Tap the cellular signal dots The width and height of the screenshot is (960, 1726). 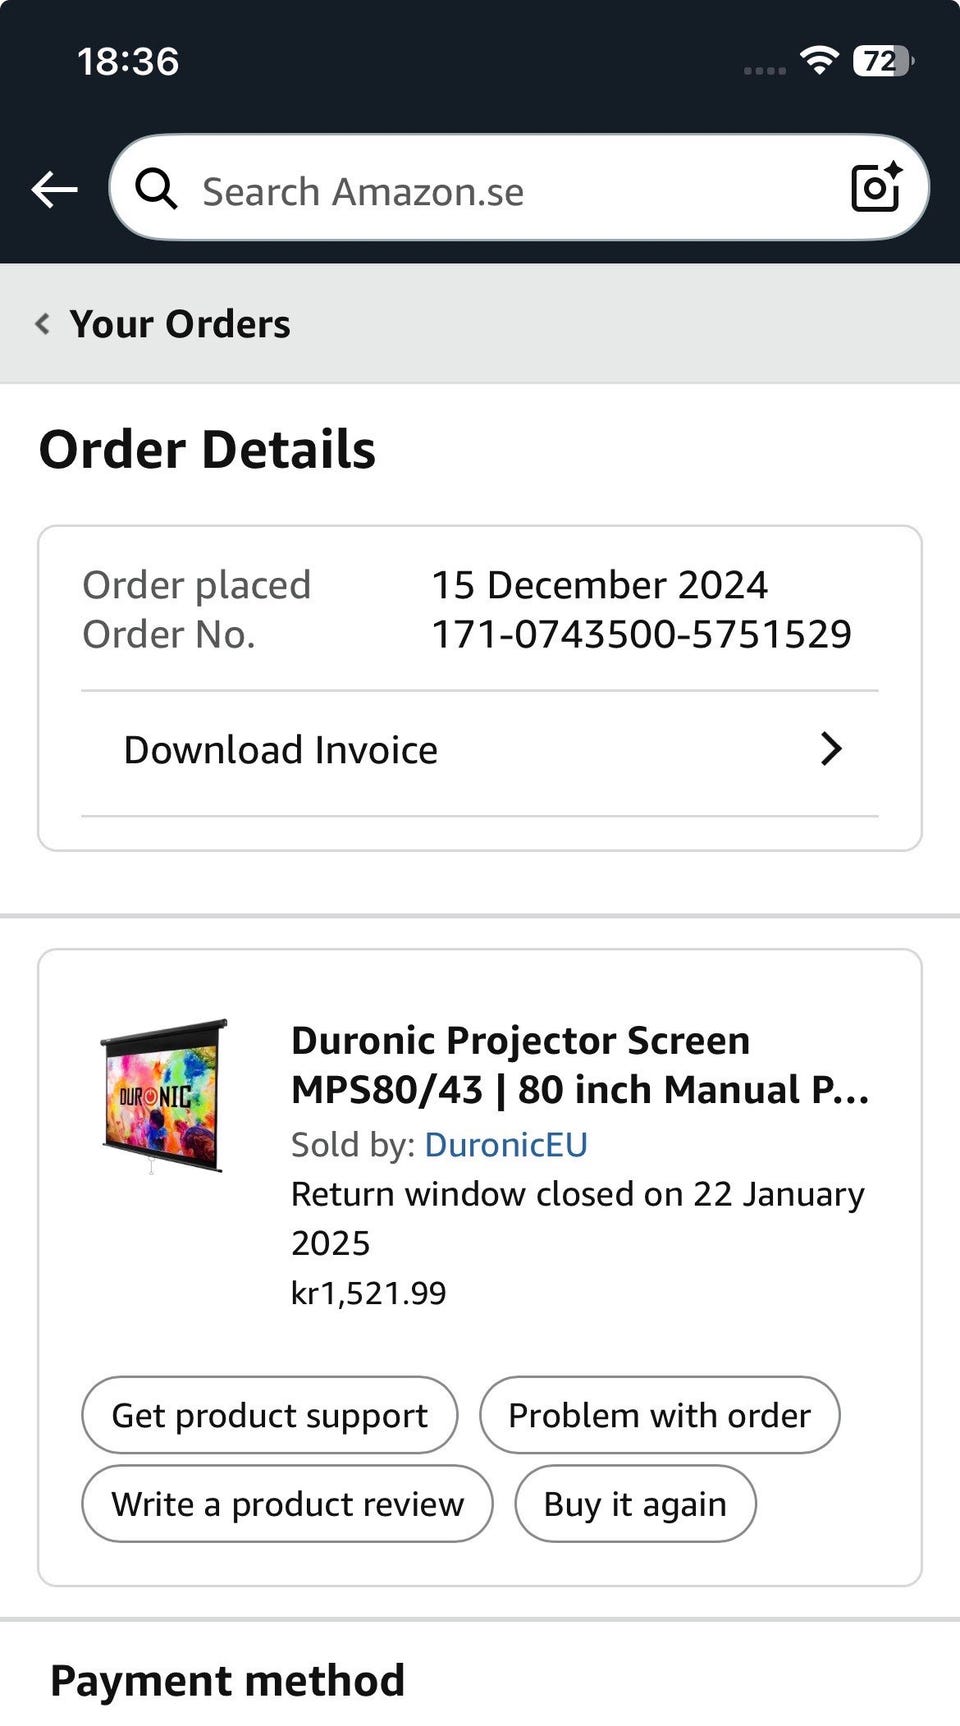(764, 70)
